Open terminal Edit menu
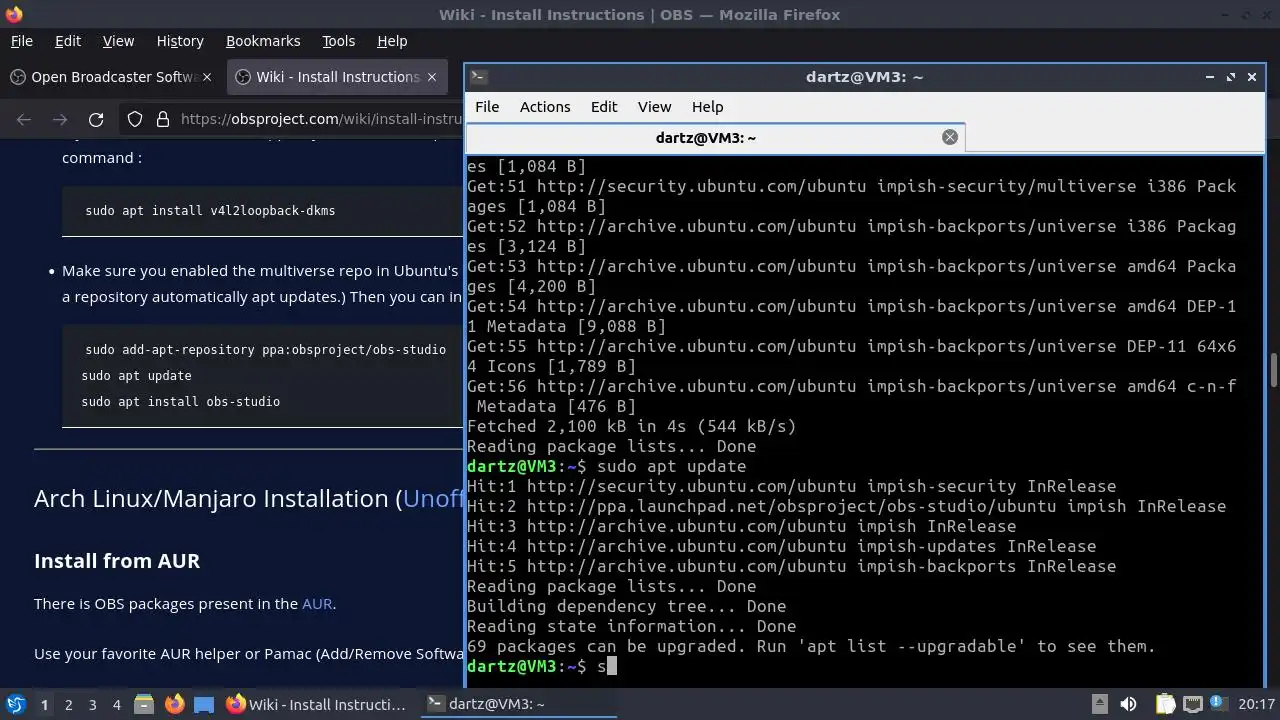Viewport: 1280px width, 720px height. pyautogui.click(x=604, y=107)
